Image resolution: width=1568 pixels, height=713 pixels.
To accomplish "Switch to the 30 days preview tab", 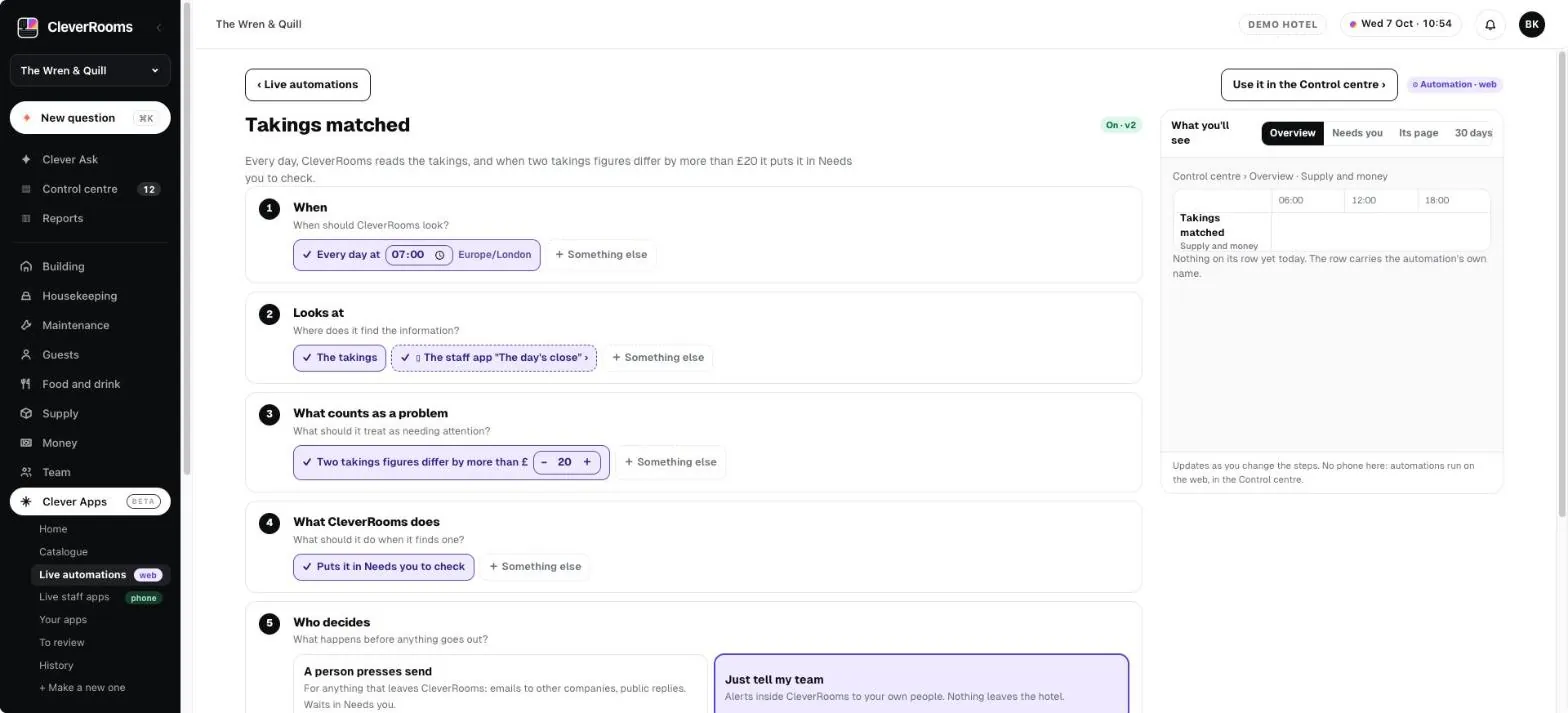I will [1472, 134].
